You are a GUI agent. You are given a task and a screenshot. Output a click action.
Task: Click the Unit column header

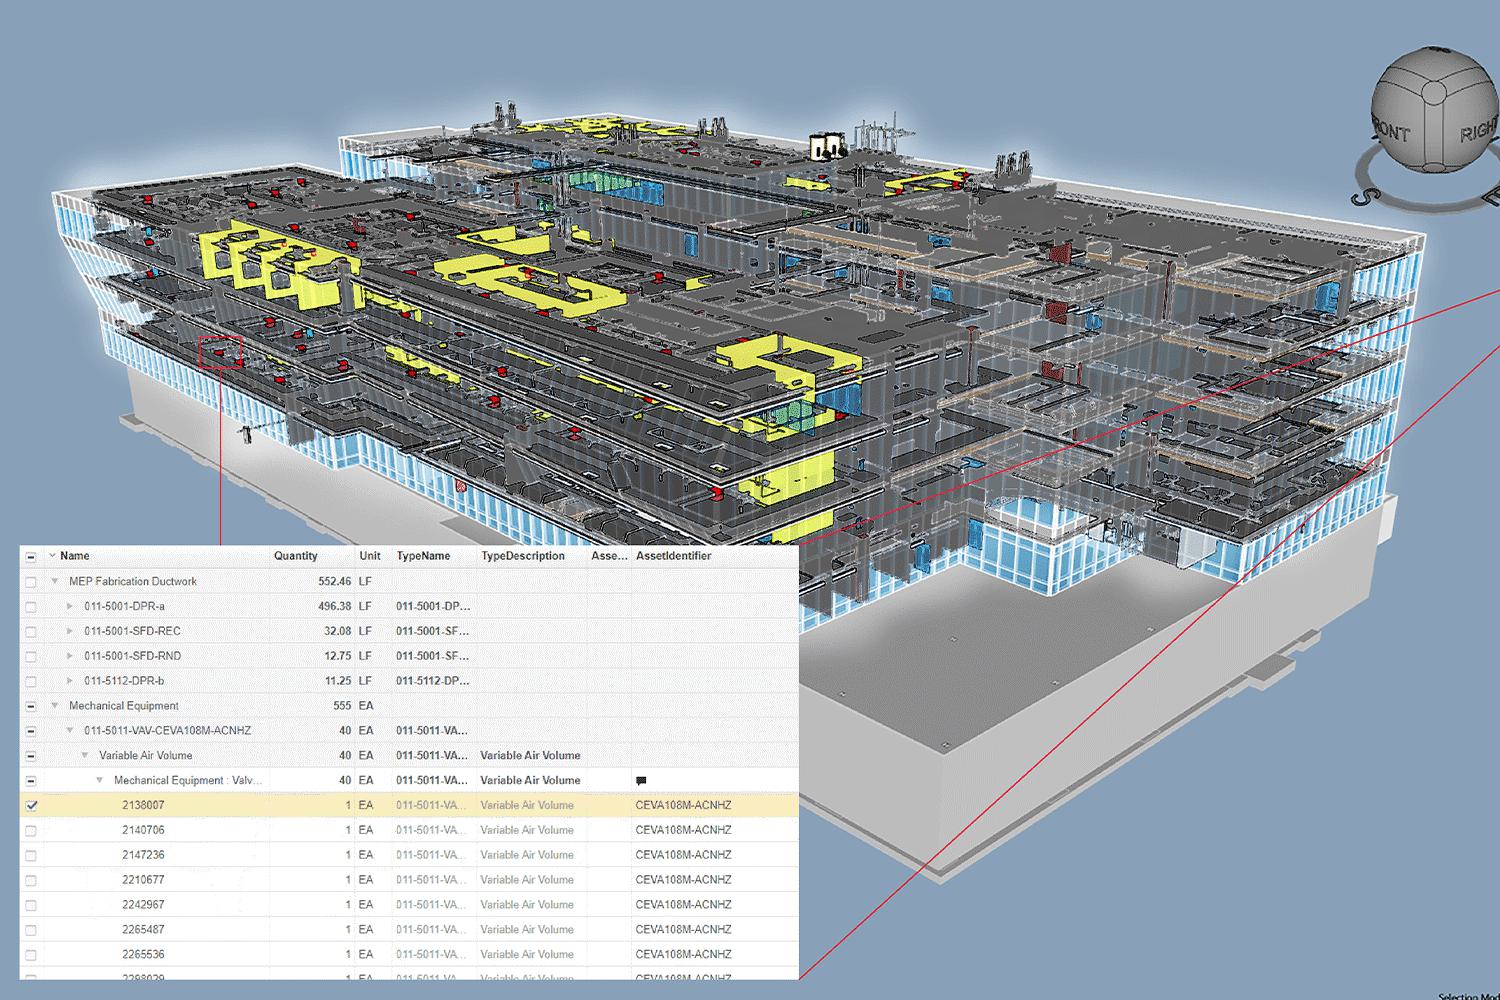coord(370,556)
